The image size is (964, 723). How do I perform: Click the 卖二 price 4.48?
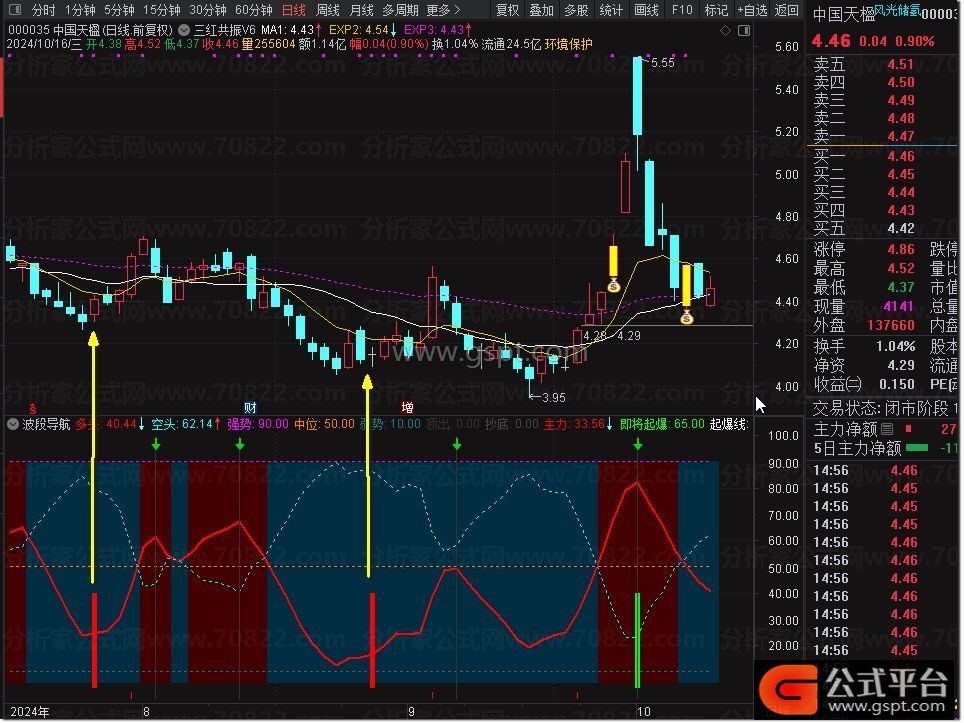pos(901,118)
